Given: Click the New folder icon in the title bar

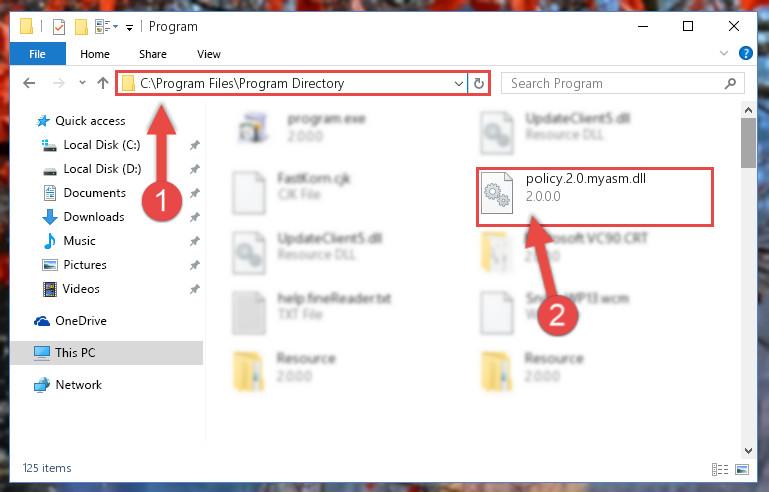Looking at the screenshot, I should coord(81,26).
